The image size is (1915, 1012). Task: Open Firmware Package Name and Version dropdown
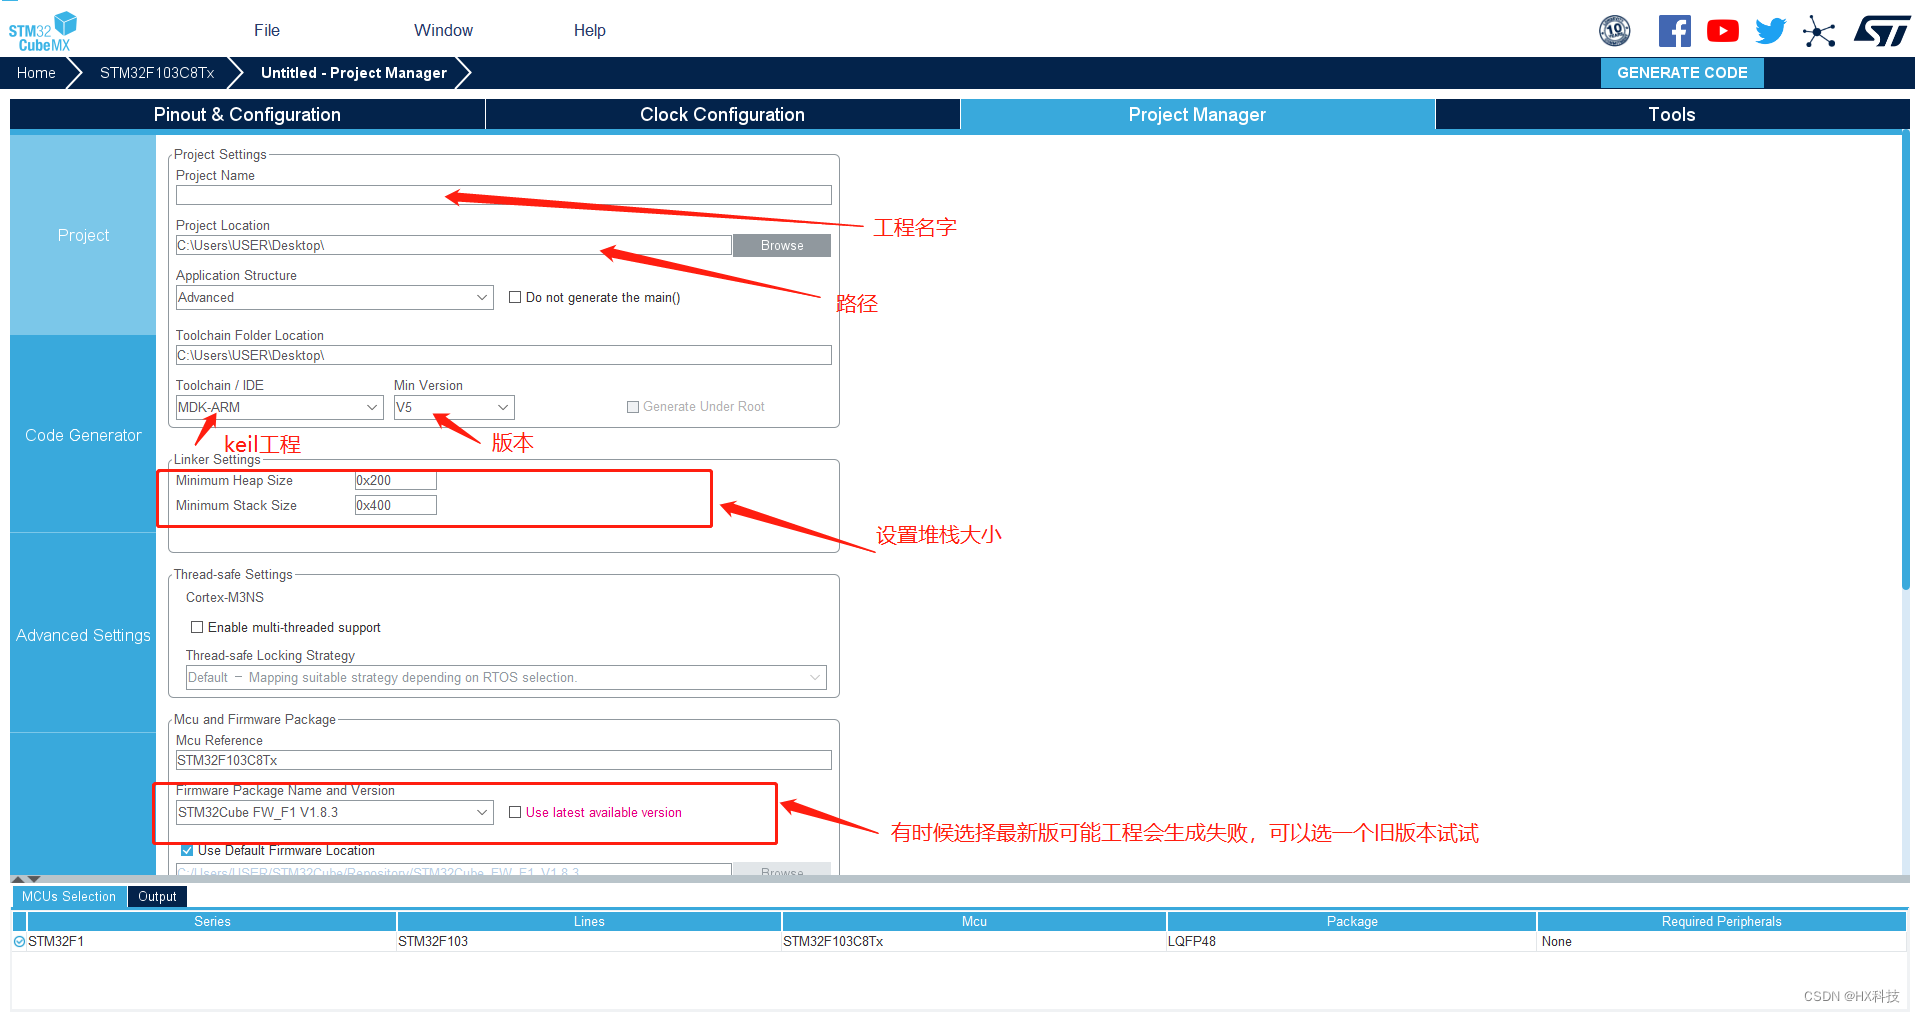(335, 812)
